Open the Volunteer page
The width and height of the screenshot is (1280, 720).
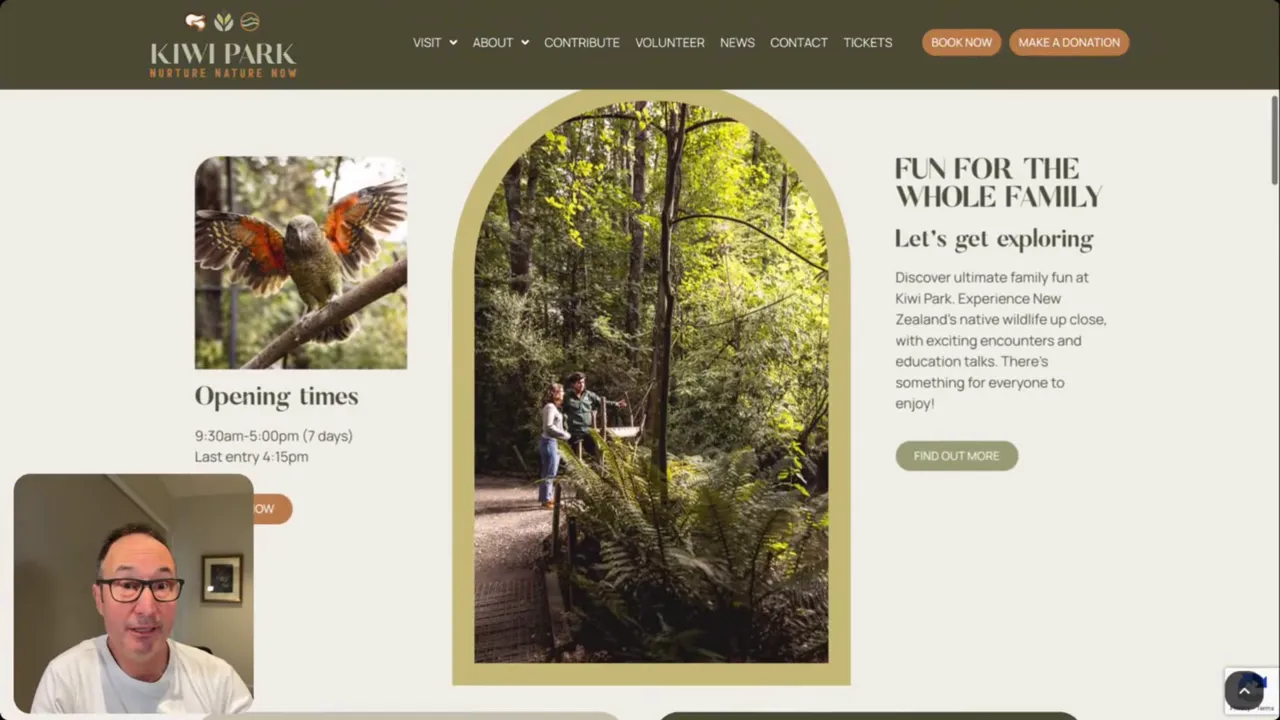click(670, 43)
